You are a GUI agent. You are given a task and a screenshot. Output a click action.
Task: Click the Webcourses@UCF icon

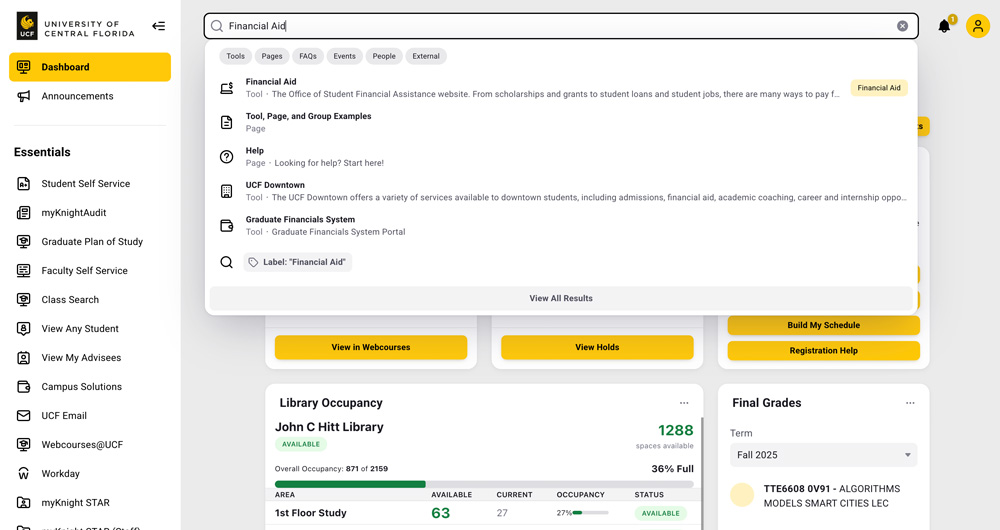(x=24, y=445)
